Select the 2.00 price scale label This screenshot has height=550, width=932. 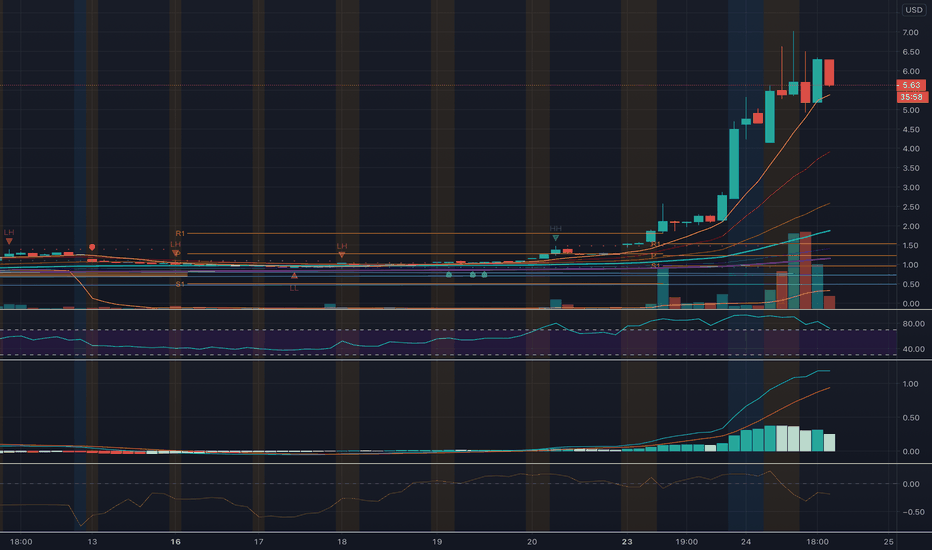[x=911, y=226]
